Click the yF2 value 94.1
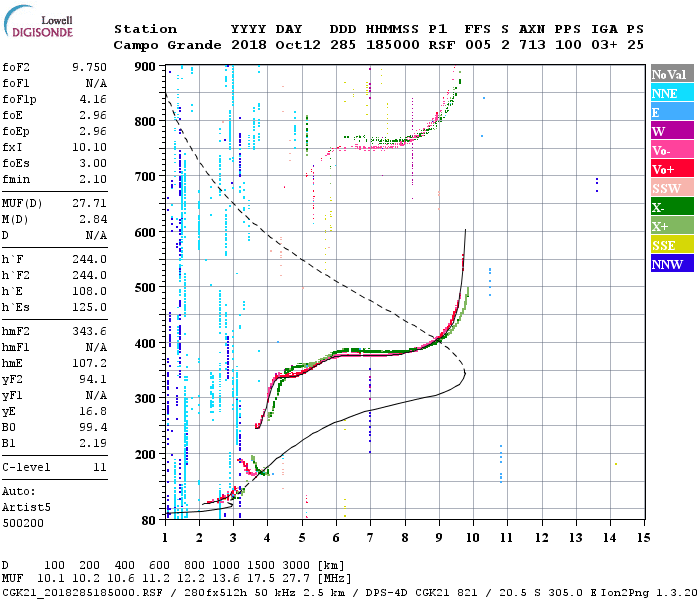This screenshot has height=600, width=700. pyautogui.click(x=93, y=379)
